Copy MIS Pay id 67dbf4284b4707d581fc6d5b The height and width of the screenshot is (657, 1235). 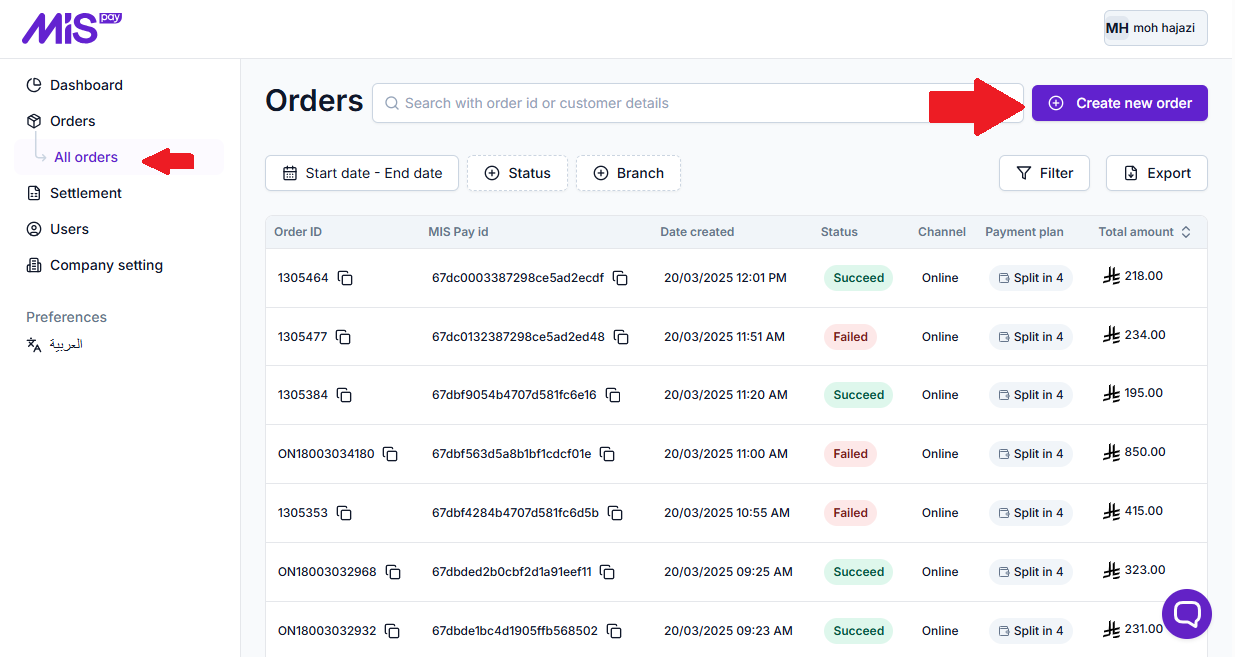click(x=615, y=513)
